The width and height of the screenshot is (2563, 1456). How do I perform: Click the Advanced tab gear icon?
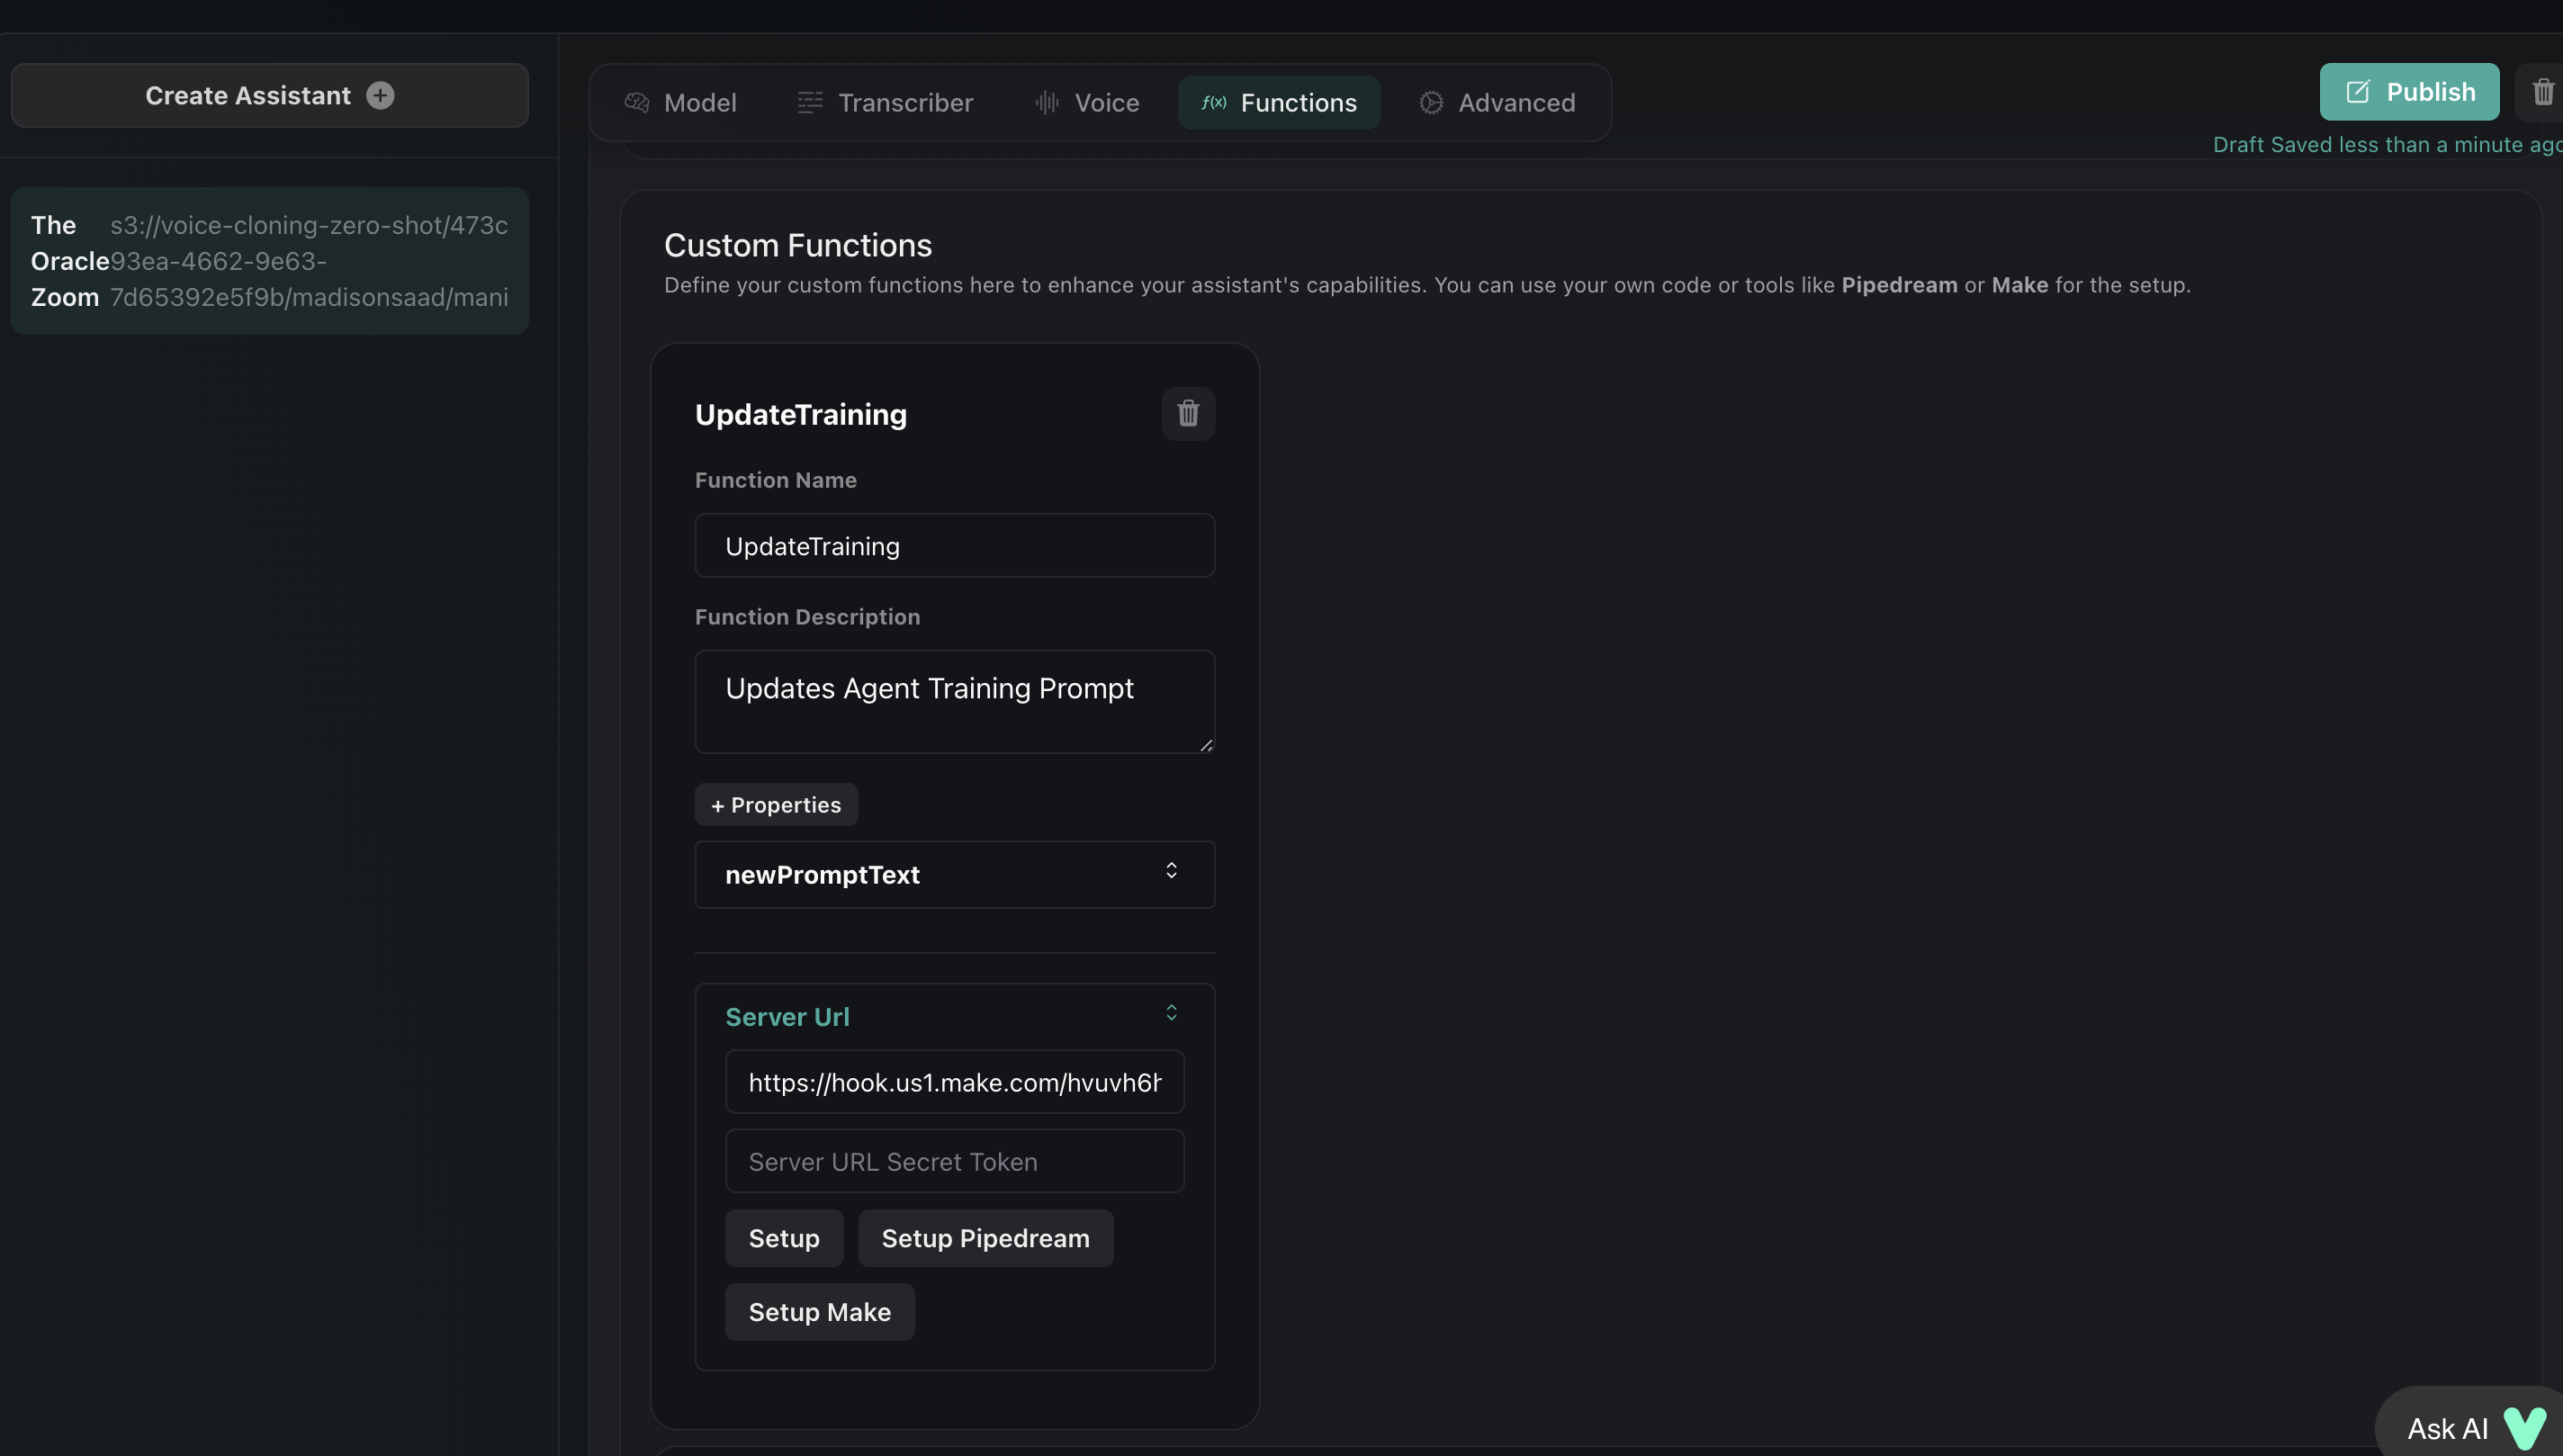tap(1431, 102)
